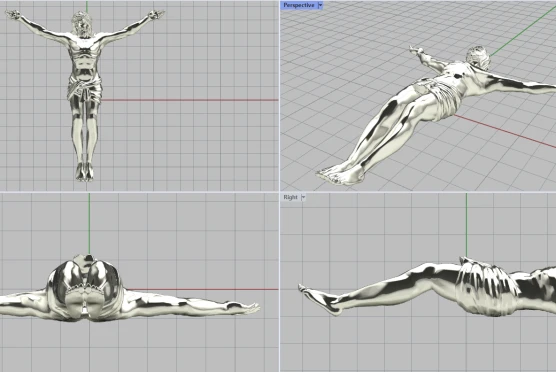Pick the left hand in the top-left view
The image size is (556, 372).
156,15
